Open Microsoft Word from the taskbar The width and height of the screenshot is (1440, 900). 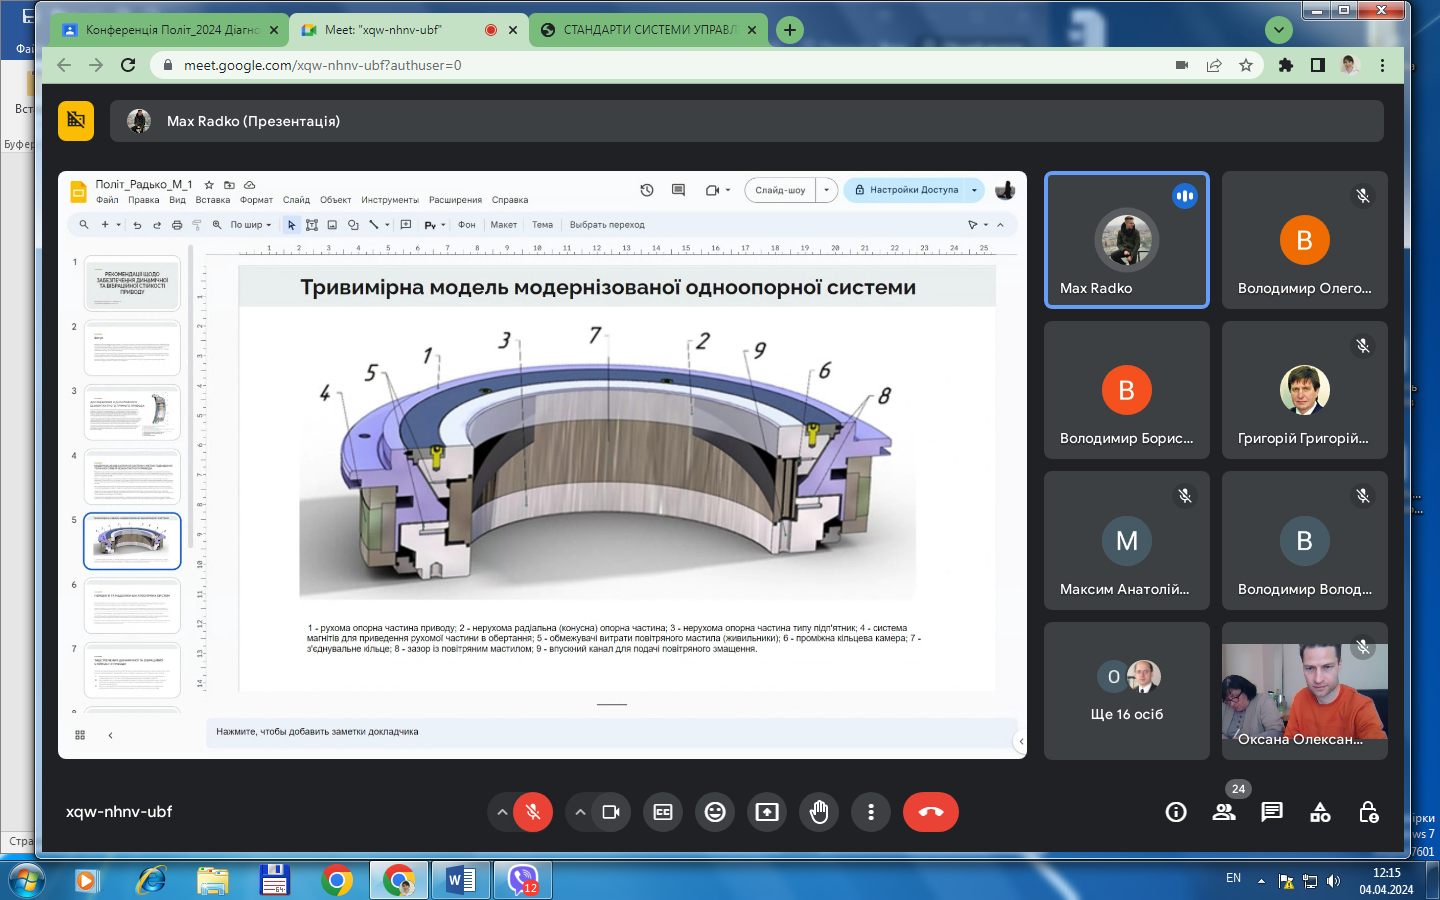pos(461,880)
